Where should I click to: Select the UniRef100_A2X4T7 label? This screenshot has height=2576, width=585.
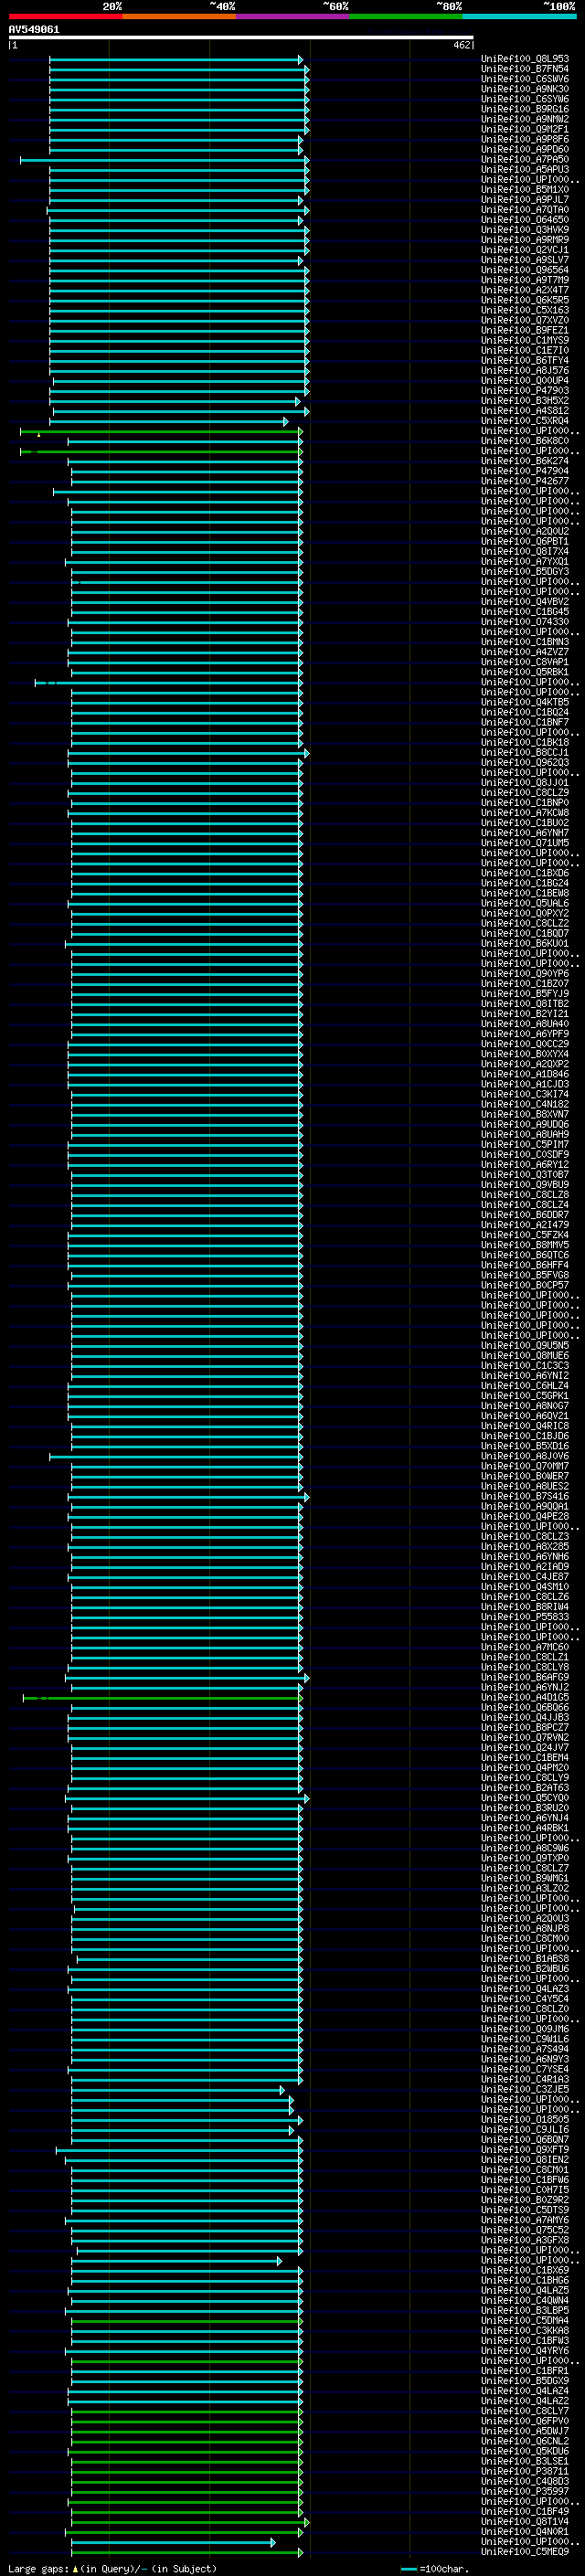524,290
